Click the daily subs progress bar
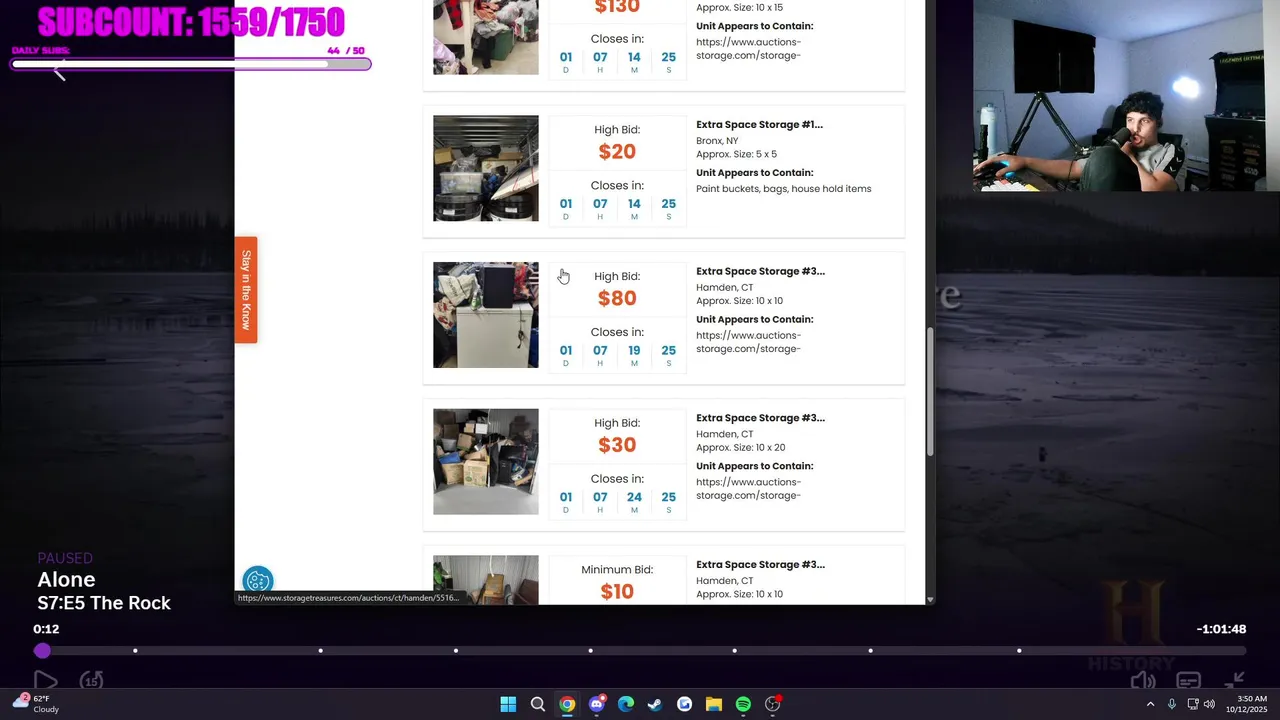 coord(191,65)
